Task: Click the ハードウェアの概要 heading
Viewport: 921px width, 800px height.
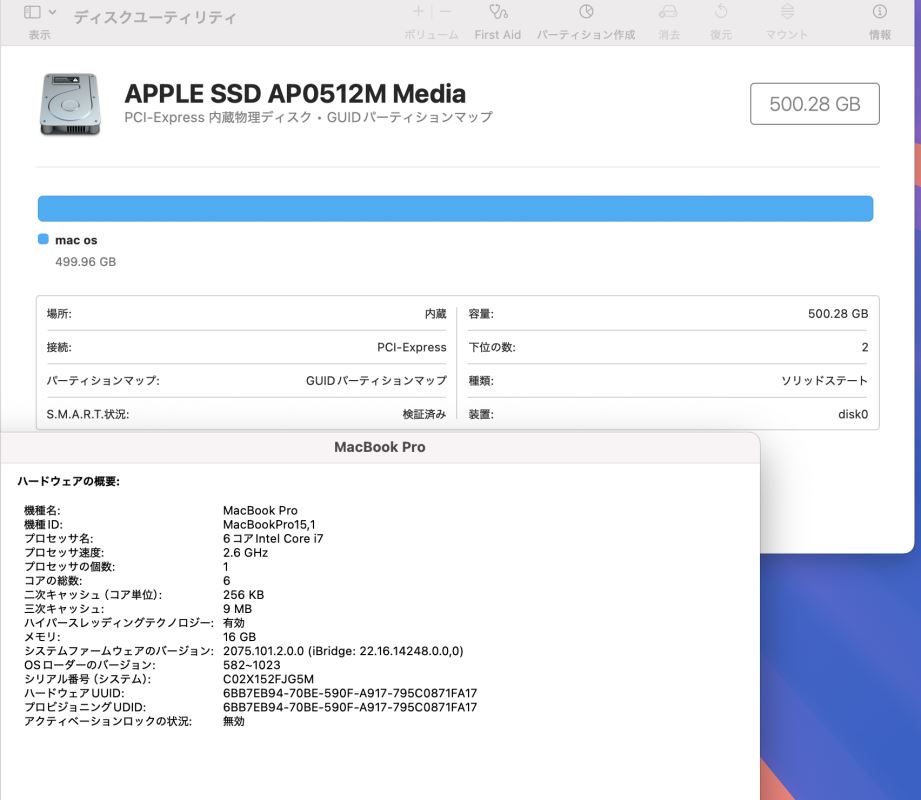Action: click(69, 482)
